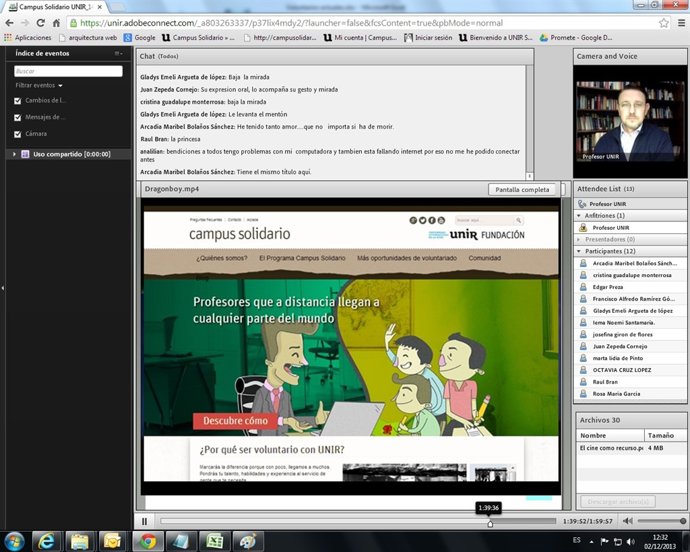This screenshot has height=552, width=690.
Task: Open Excel from the taskbar
Action: coord(213,541)
